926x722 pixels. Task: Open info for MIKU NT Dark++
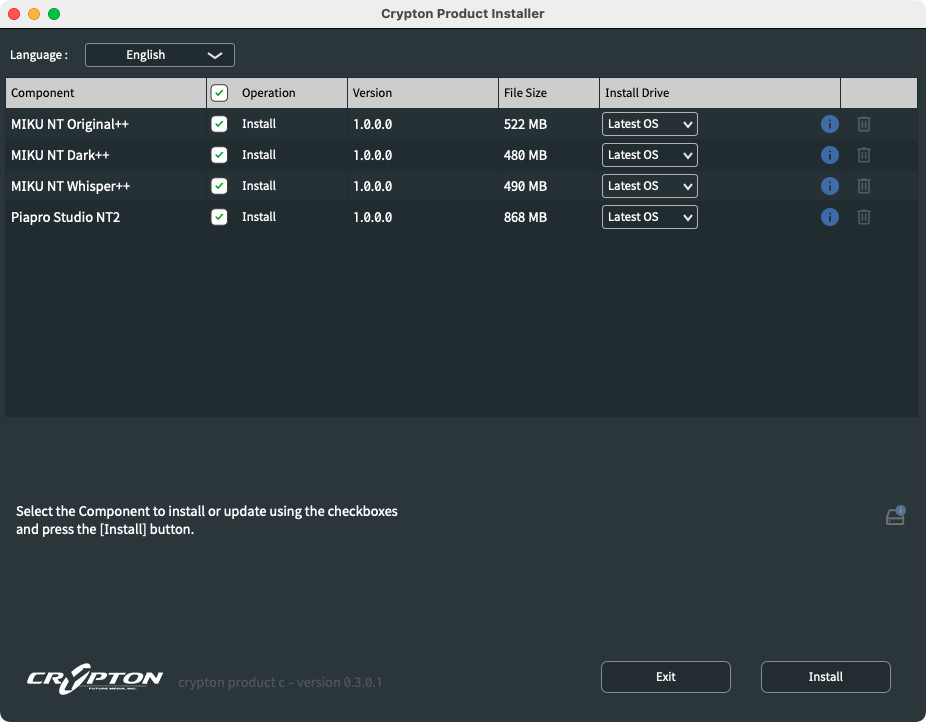coord(829,155)
